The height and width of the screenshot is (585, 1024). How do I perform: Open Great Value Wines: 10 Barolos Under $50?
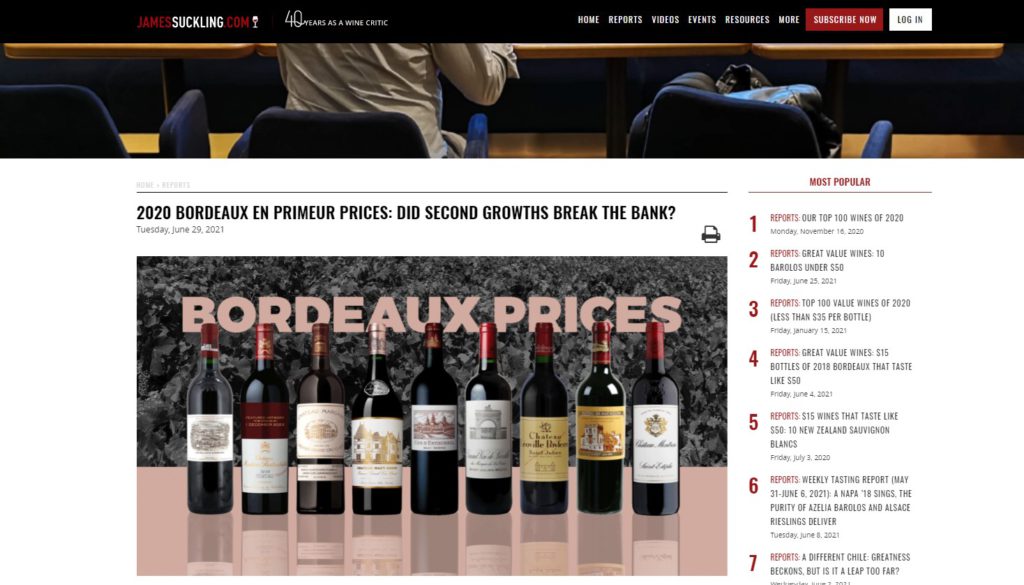click(827, 261)
